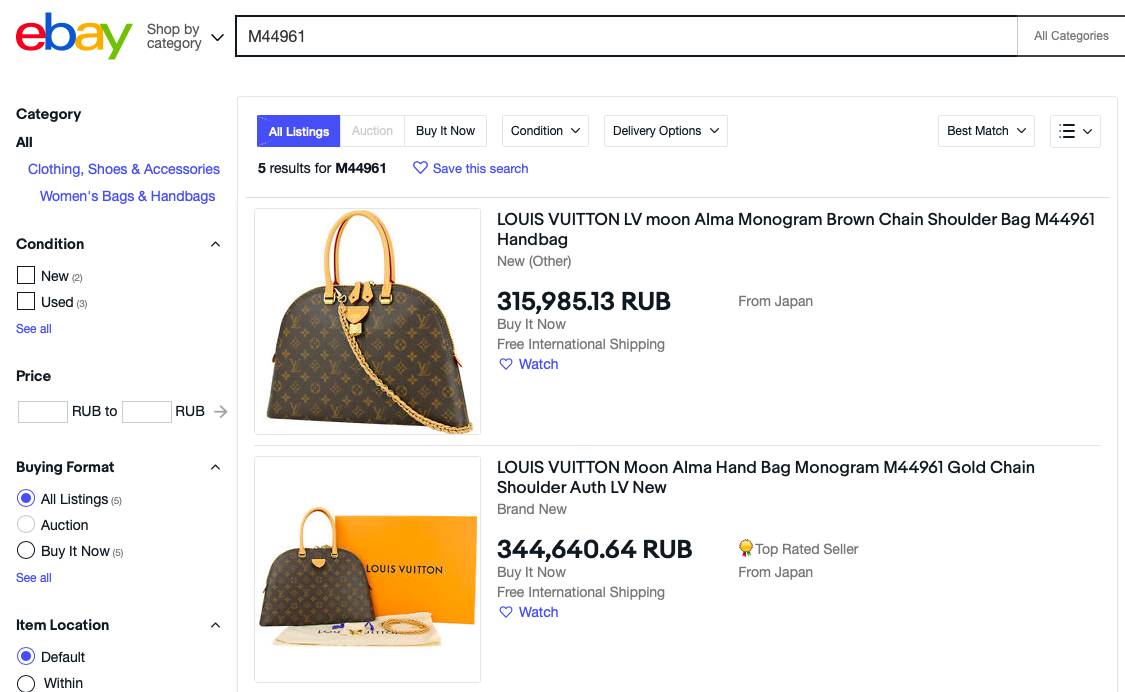Image resolution: width=1125 pixels, height=692 pixels.
Task: Open the Shop by category menu
Action: pos(184,37)
